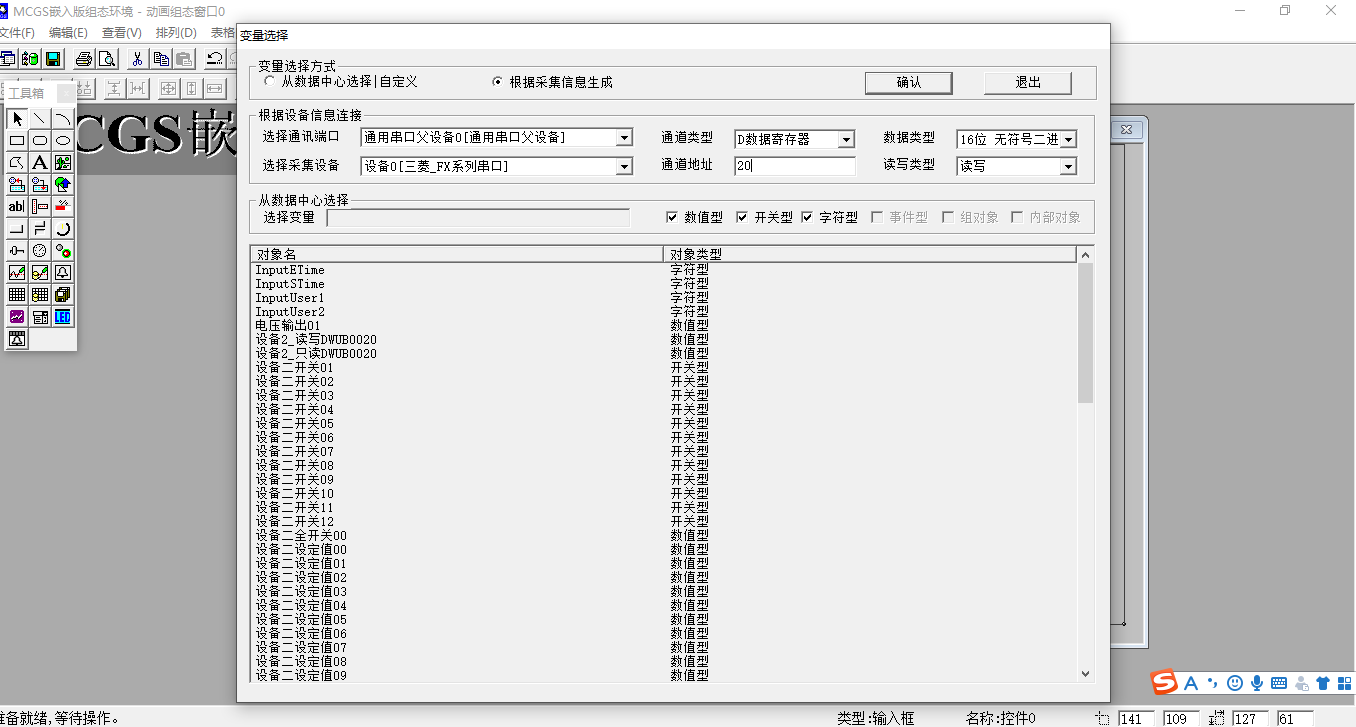Screen dimensions: 1356x727
Task: Open the 编辑(E) menu
Action: click(x=68, y=33)
